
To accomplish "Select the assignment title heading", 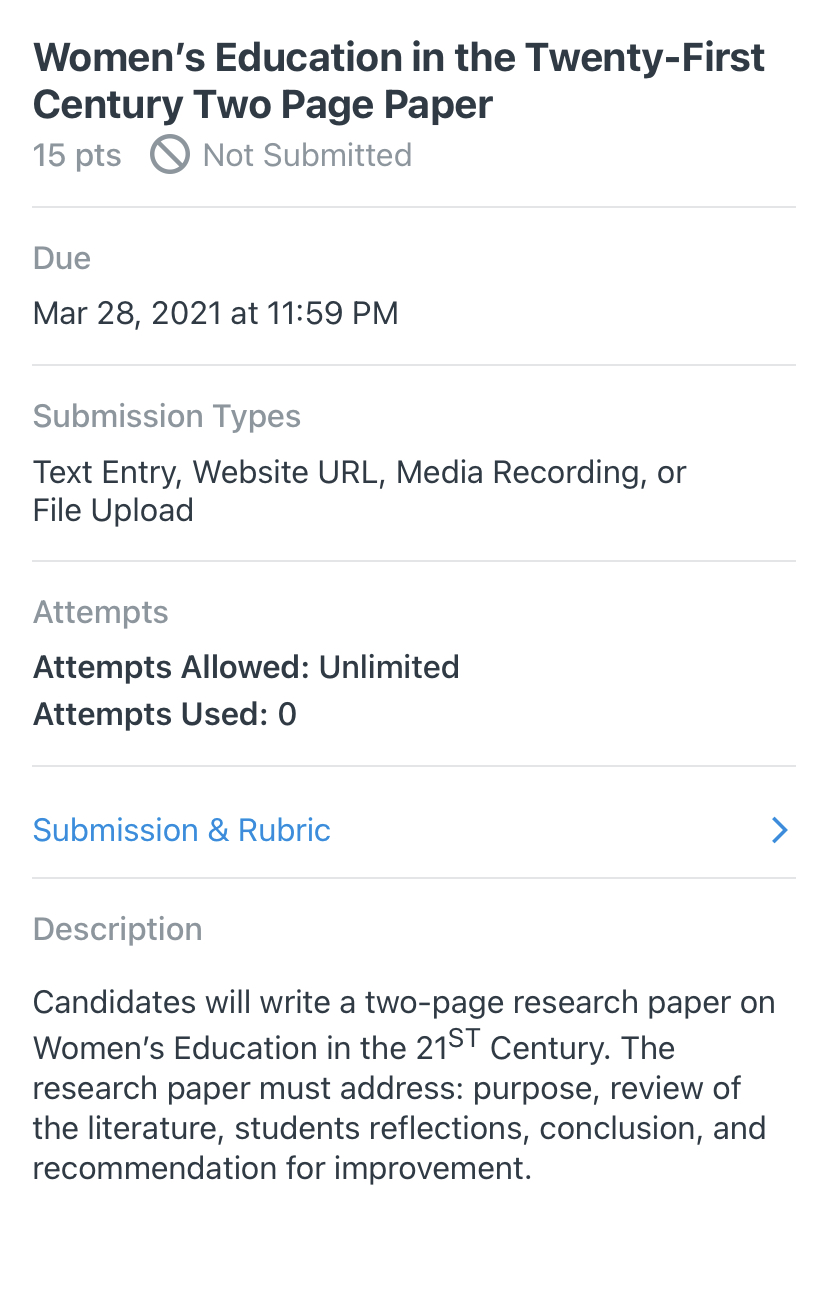I will tap(398, 80).
